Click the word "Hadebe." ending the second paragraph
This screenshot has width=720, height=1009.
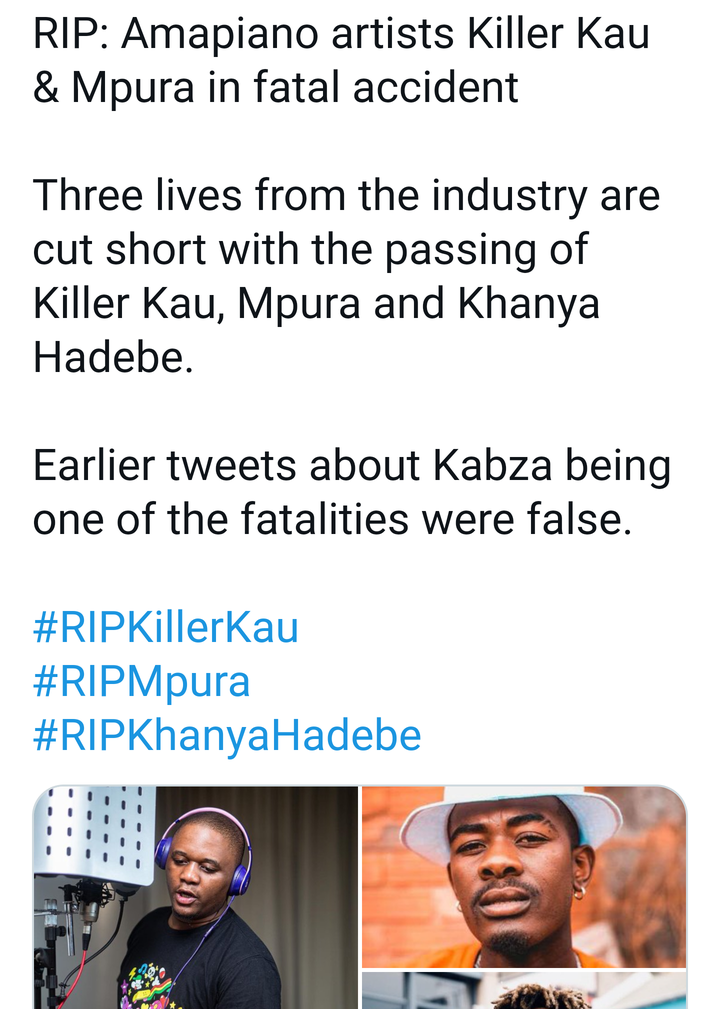(113, 358)
